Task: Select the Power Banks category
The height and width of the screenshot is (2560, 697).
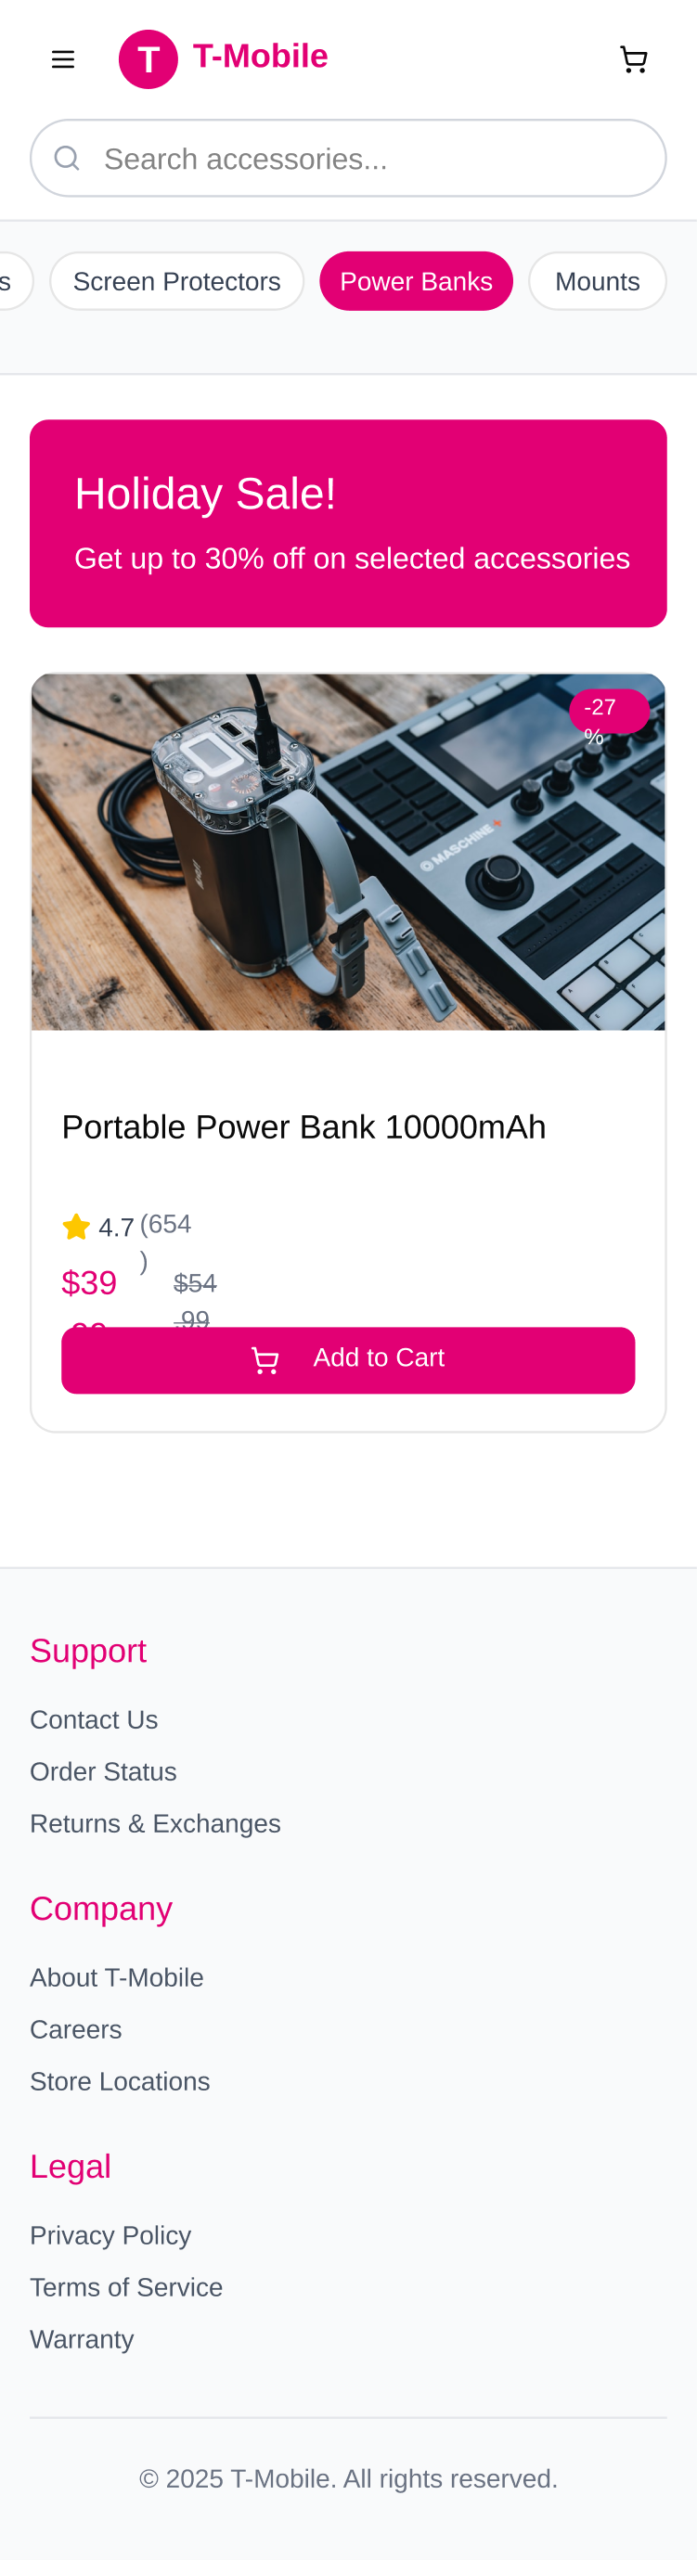Action: (x=416, y=282)
